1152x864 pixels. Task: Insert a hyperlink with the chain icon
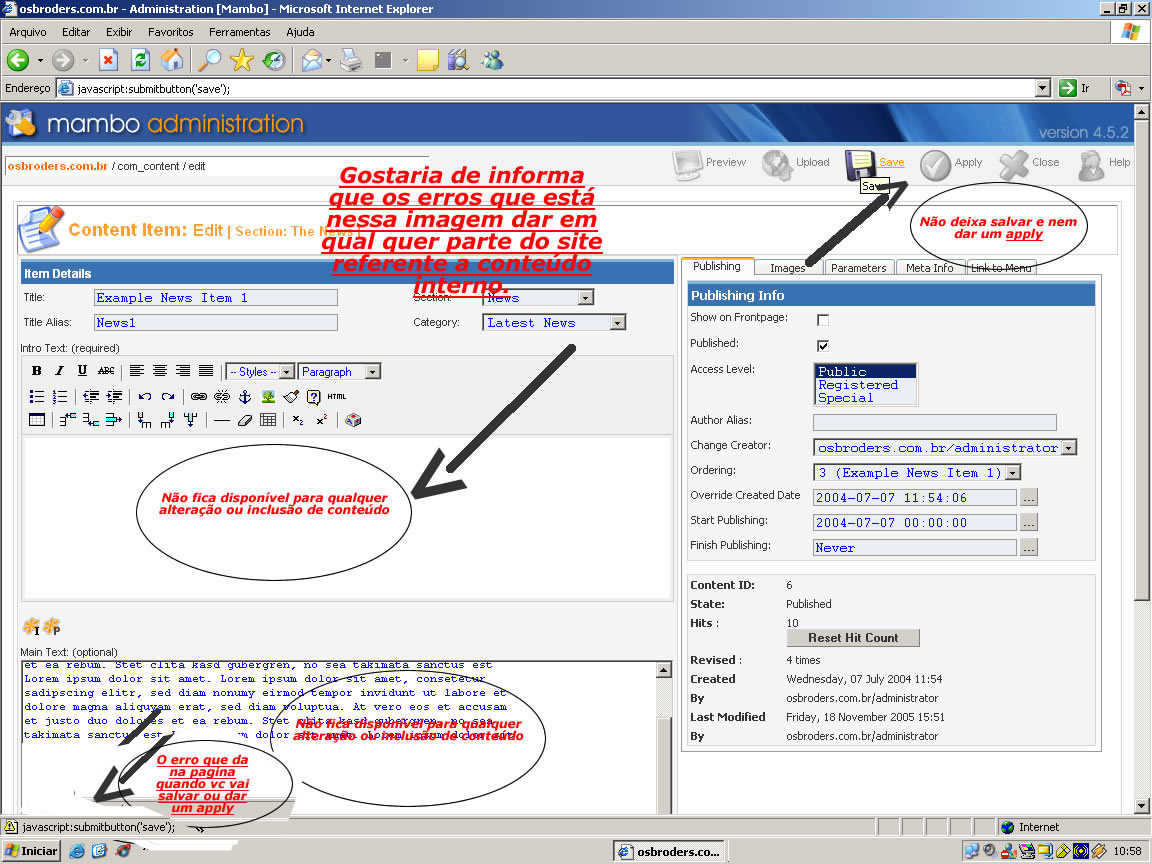tap(198, 396)
